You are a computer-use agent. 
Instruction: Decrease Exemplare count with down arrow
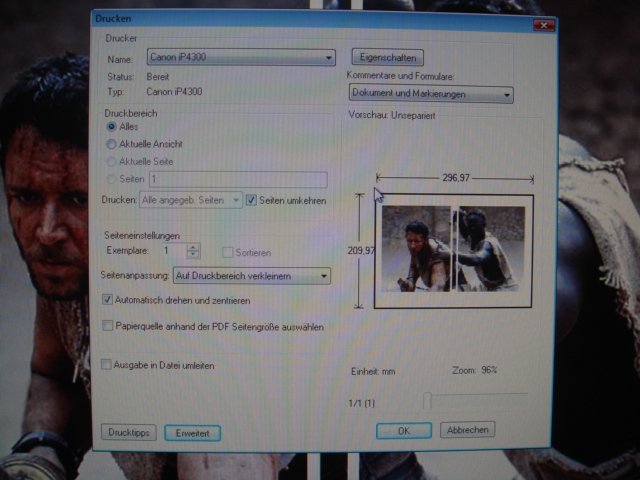pyautogui.click(x=194, y=256)
